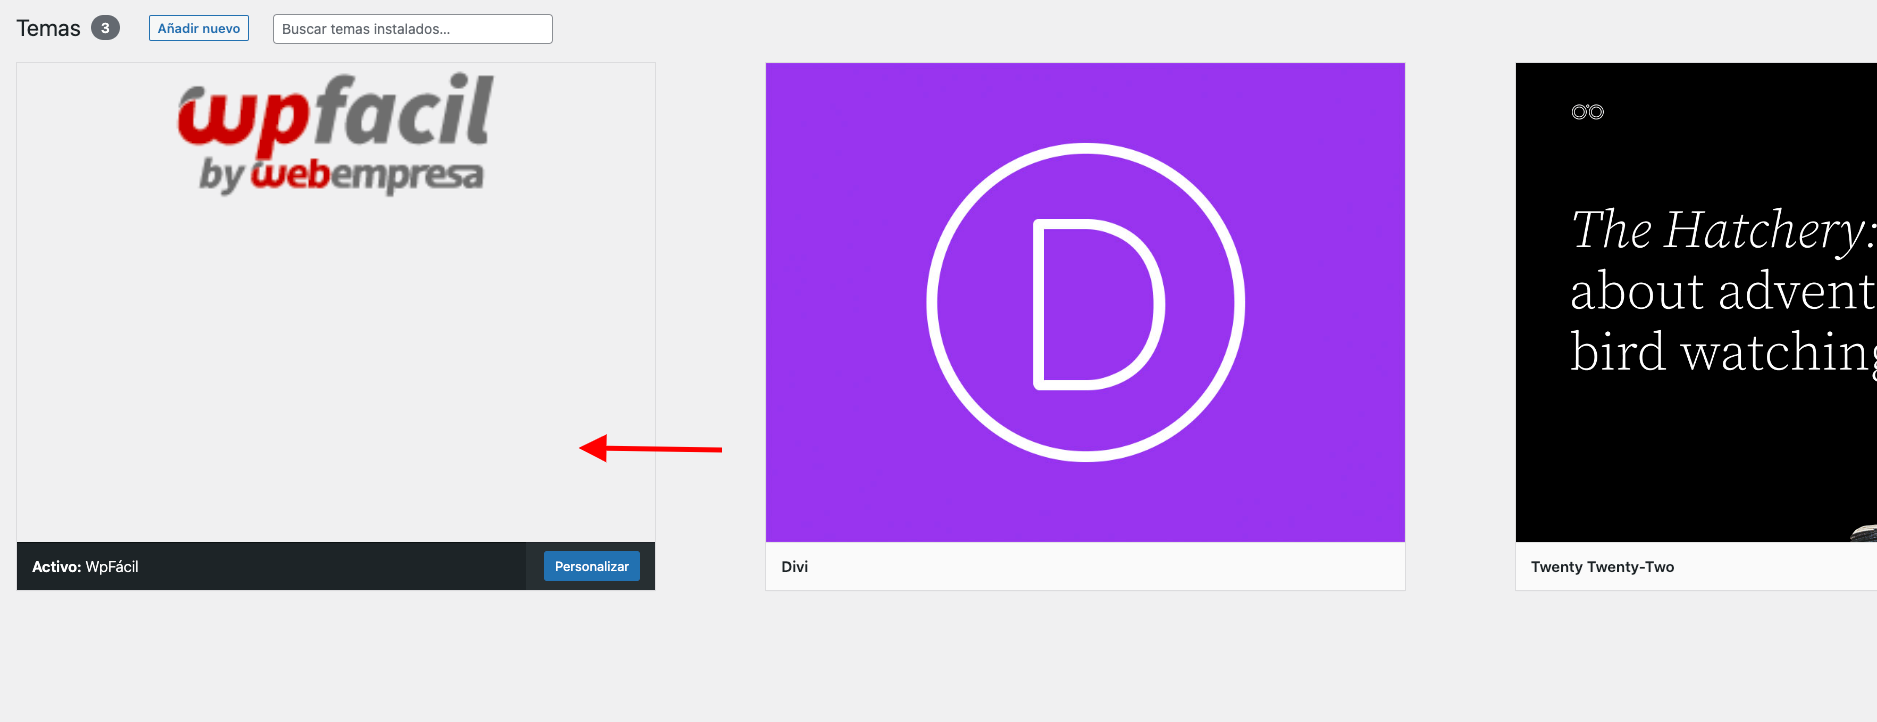Click the glasses logo icon in Twenty Twenty-Two preview
1877x722 pixels.
(x=1587, y=112)
